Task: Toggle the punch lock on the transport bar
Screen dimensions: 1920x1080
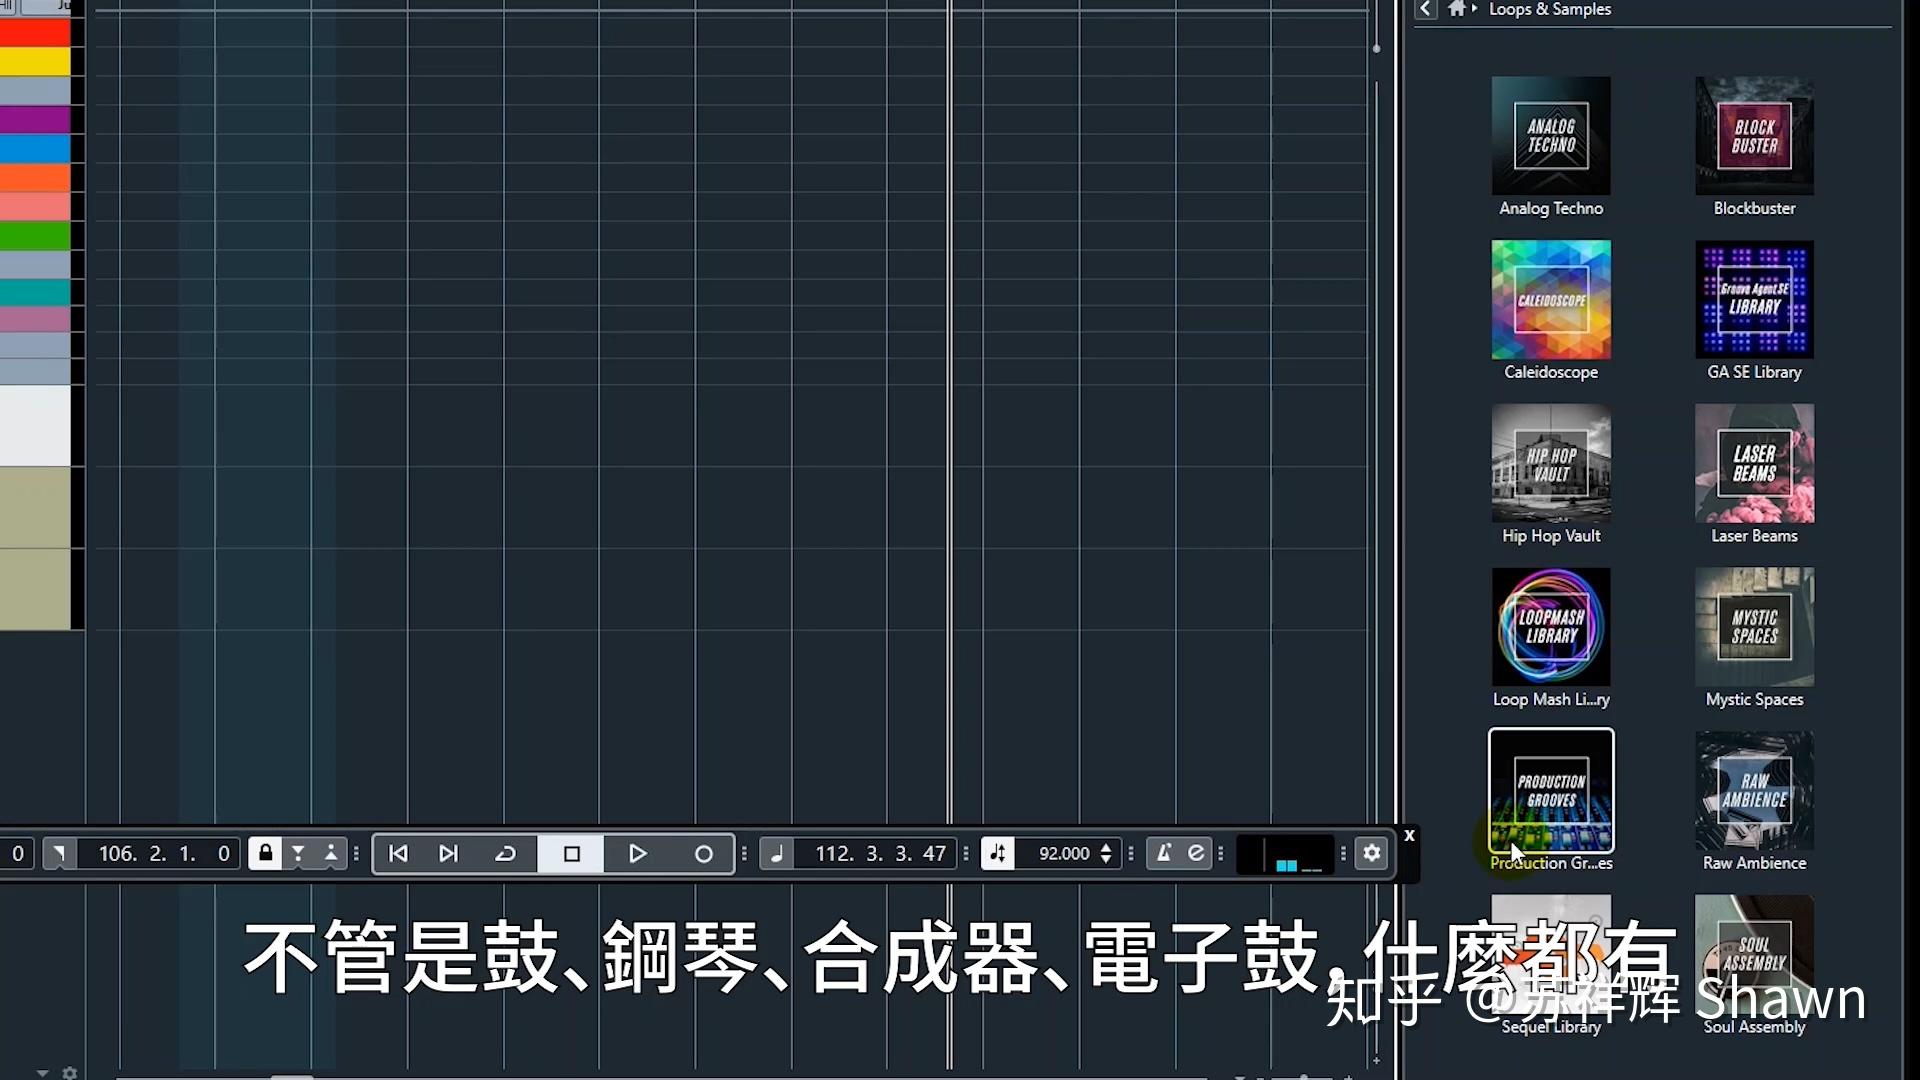Action: pos(265,853)
